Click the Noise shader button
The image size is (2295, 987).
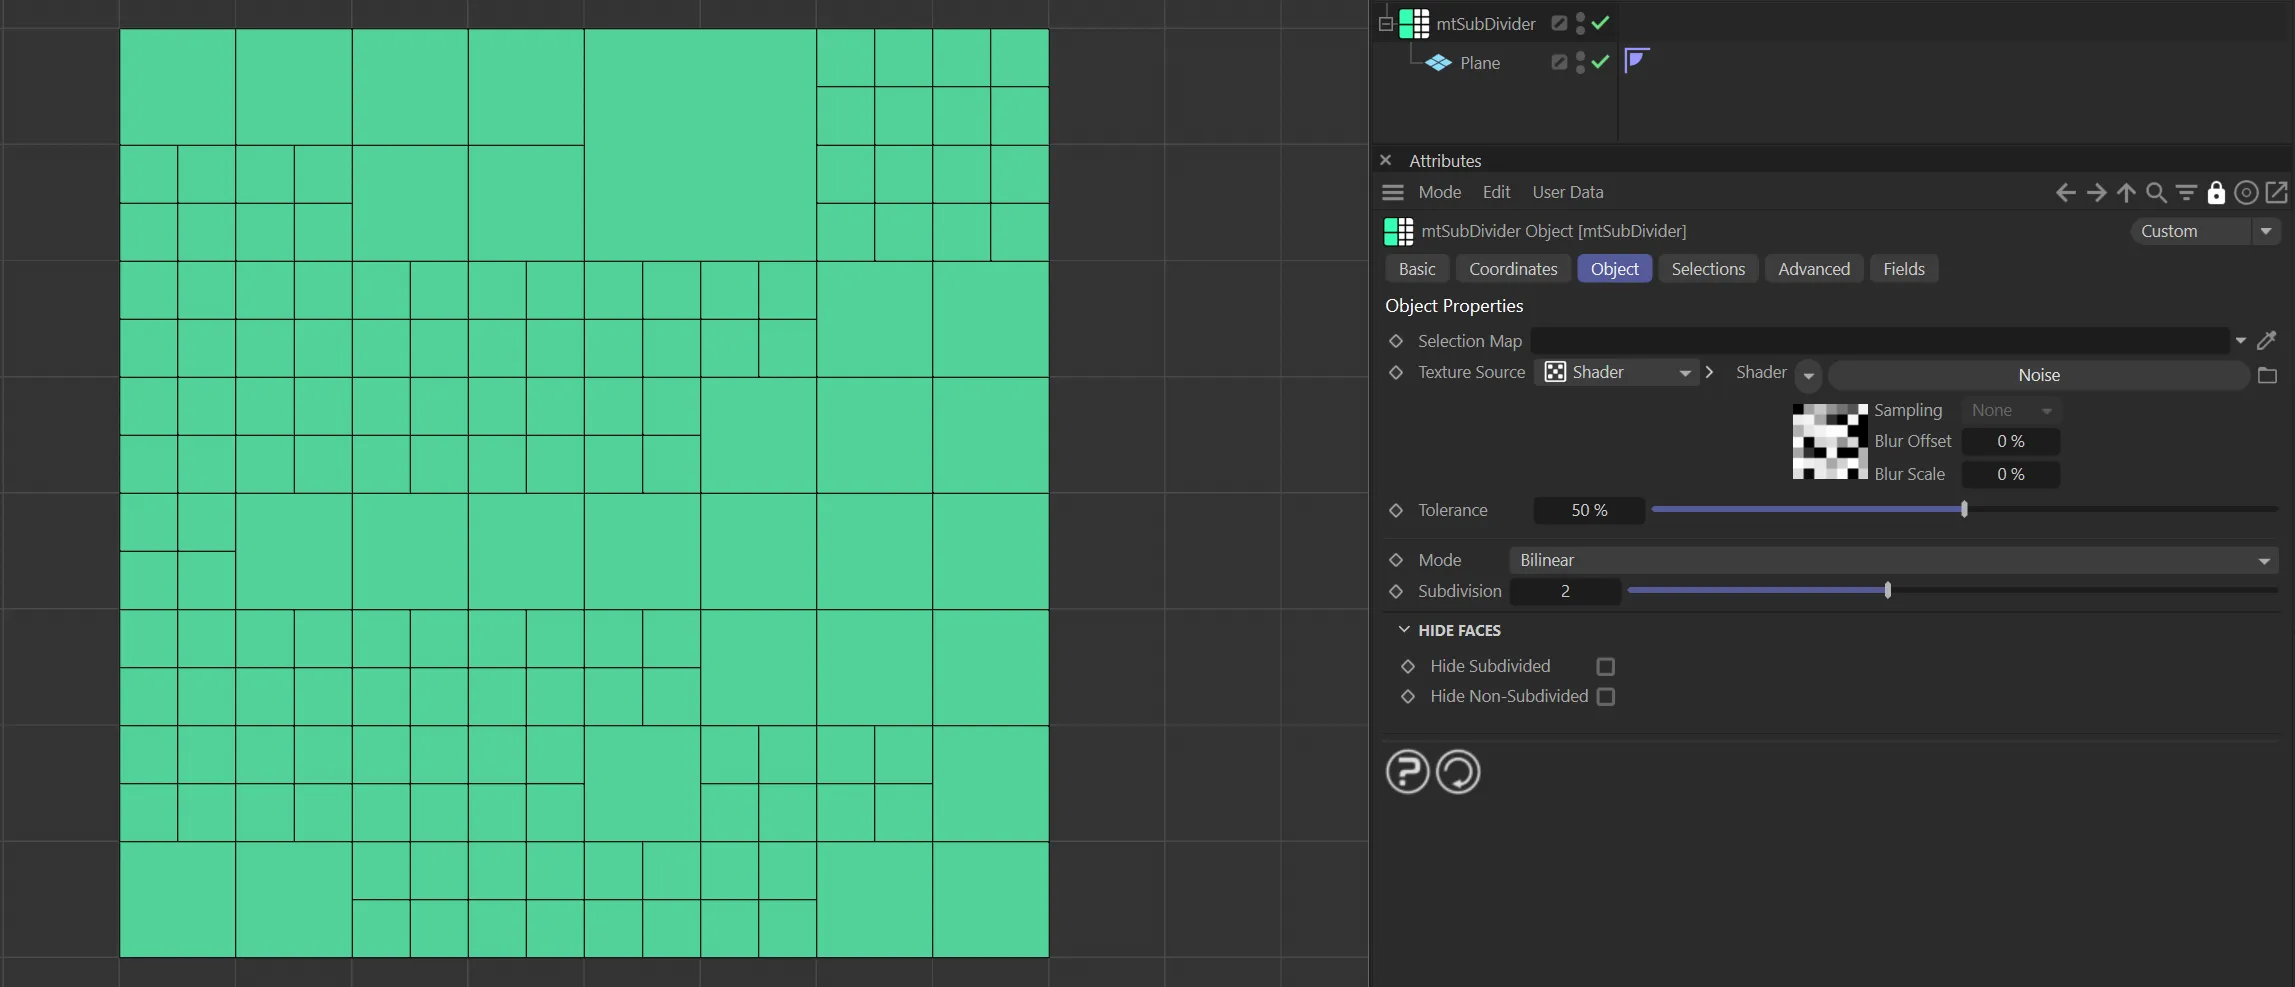tap(2038, 375)
